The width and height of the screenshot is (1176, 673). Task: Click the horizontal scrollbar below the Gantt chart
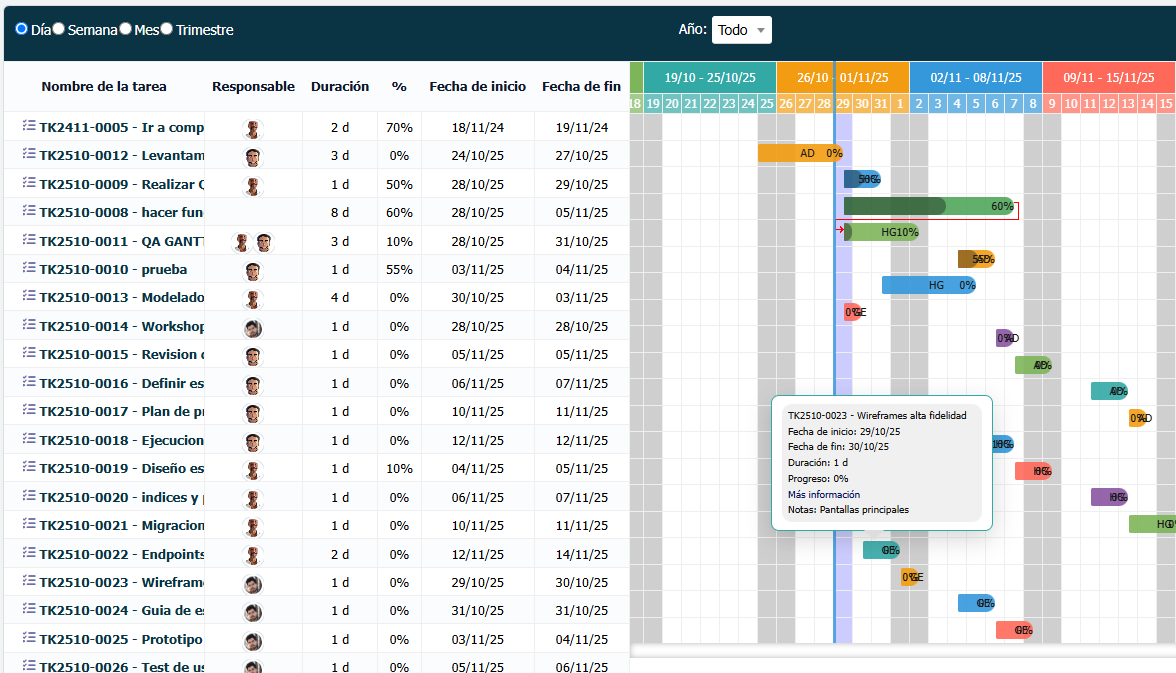point(900,651)
